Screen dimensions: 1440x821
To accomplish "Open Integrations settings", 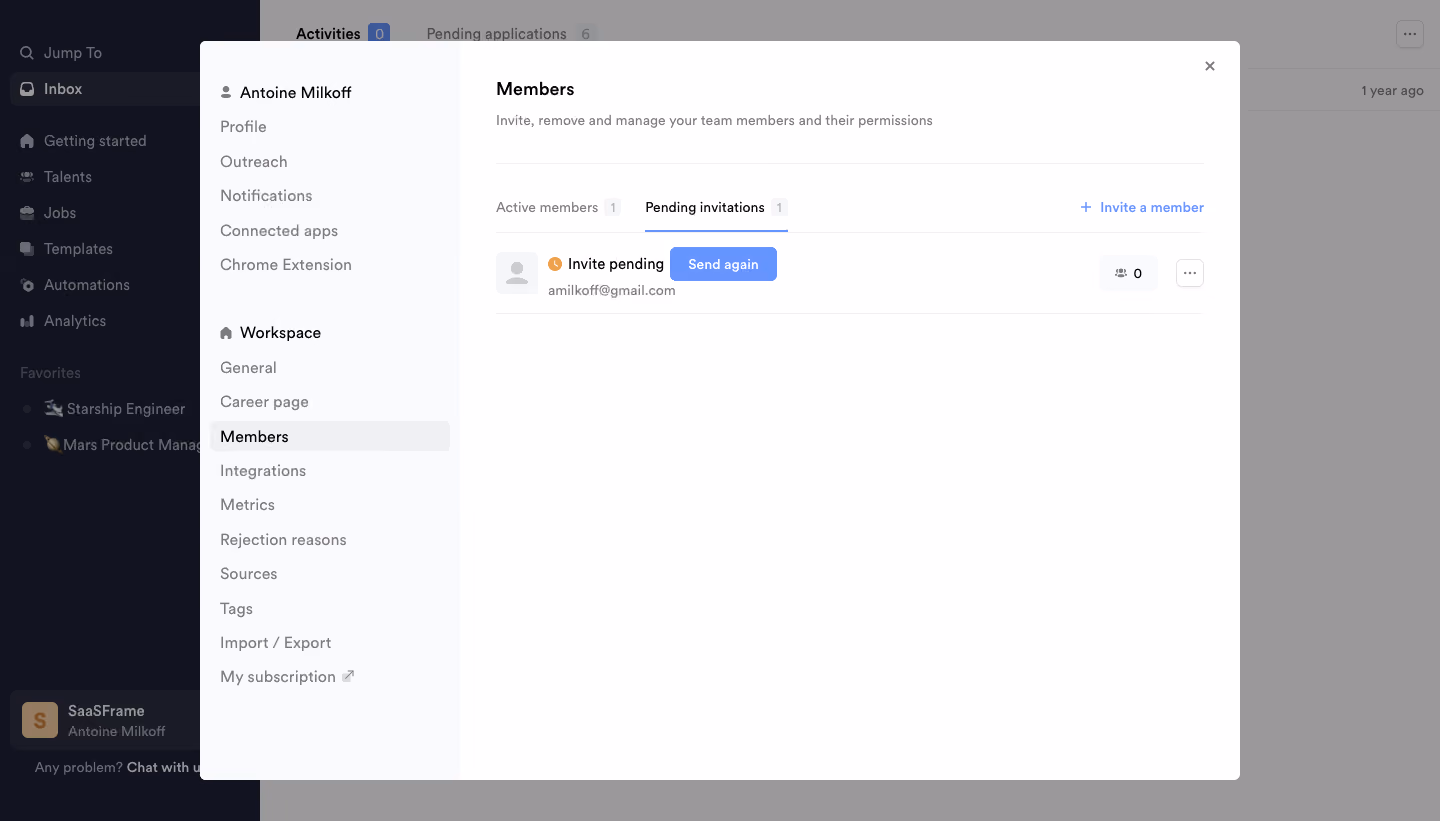I will click(263, 471).
